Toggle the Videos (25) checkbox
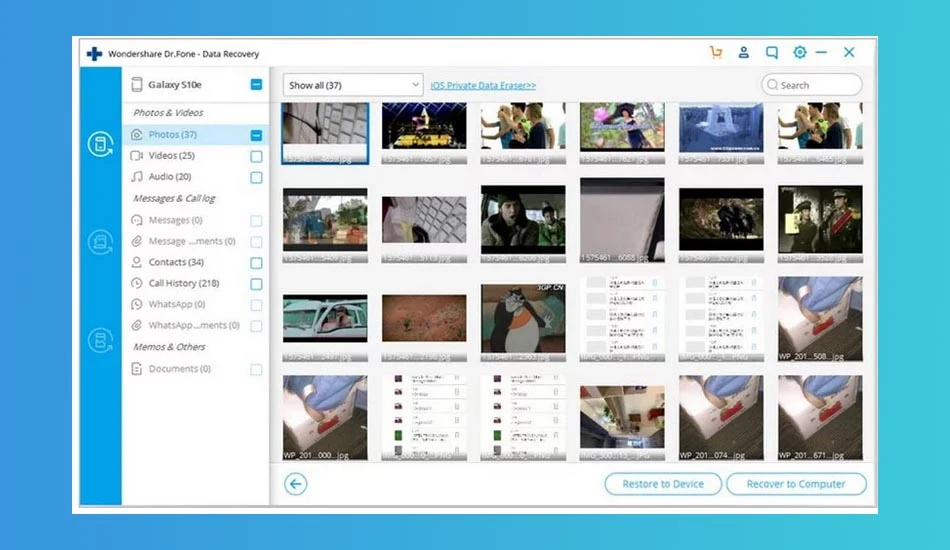950x550 pixels. pyautogui.click(x=256, y=156)
